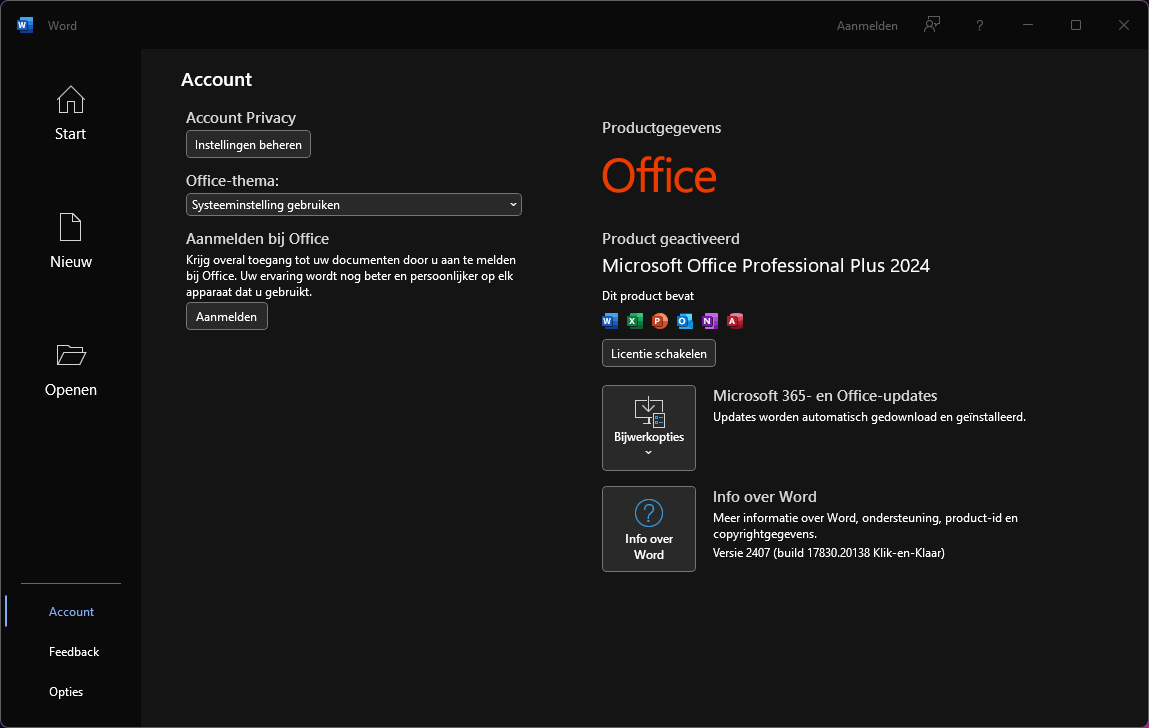
Task: Click the Microsoft Office Professional Plus 2024 text
Action: [766, 265]
